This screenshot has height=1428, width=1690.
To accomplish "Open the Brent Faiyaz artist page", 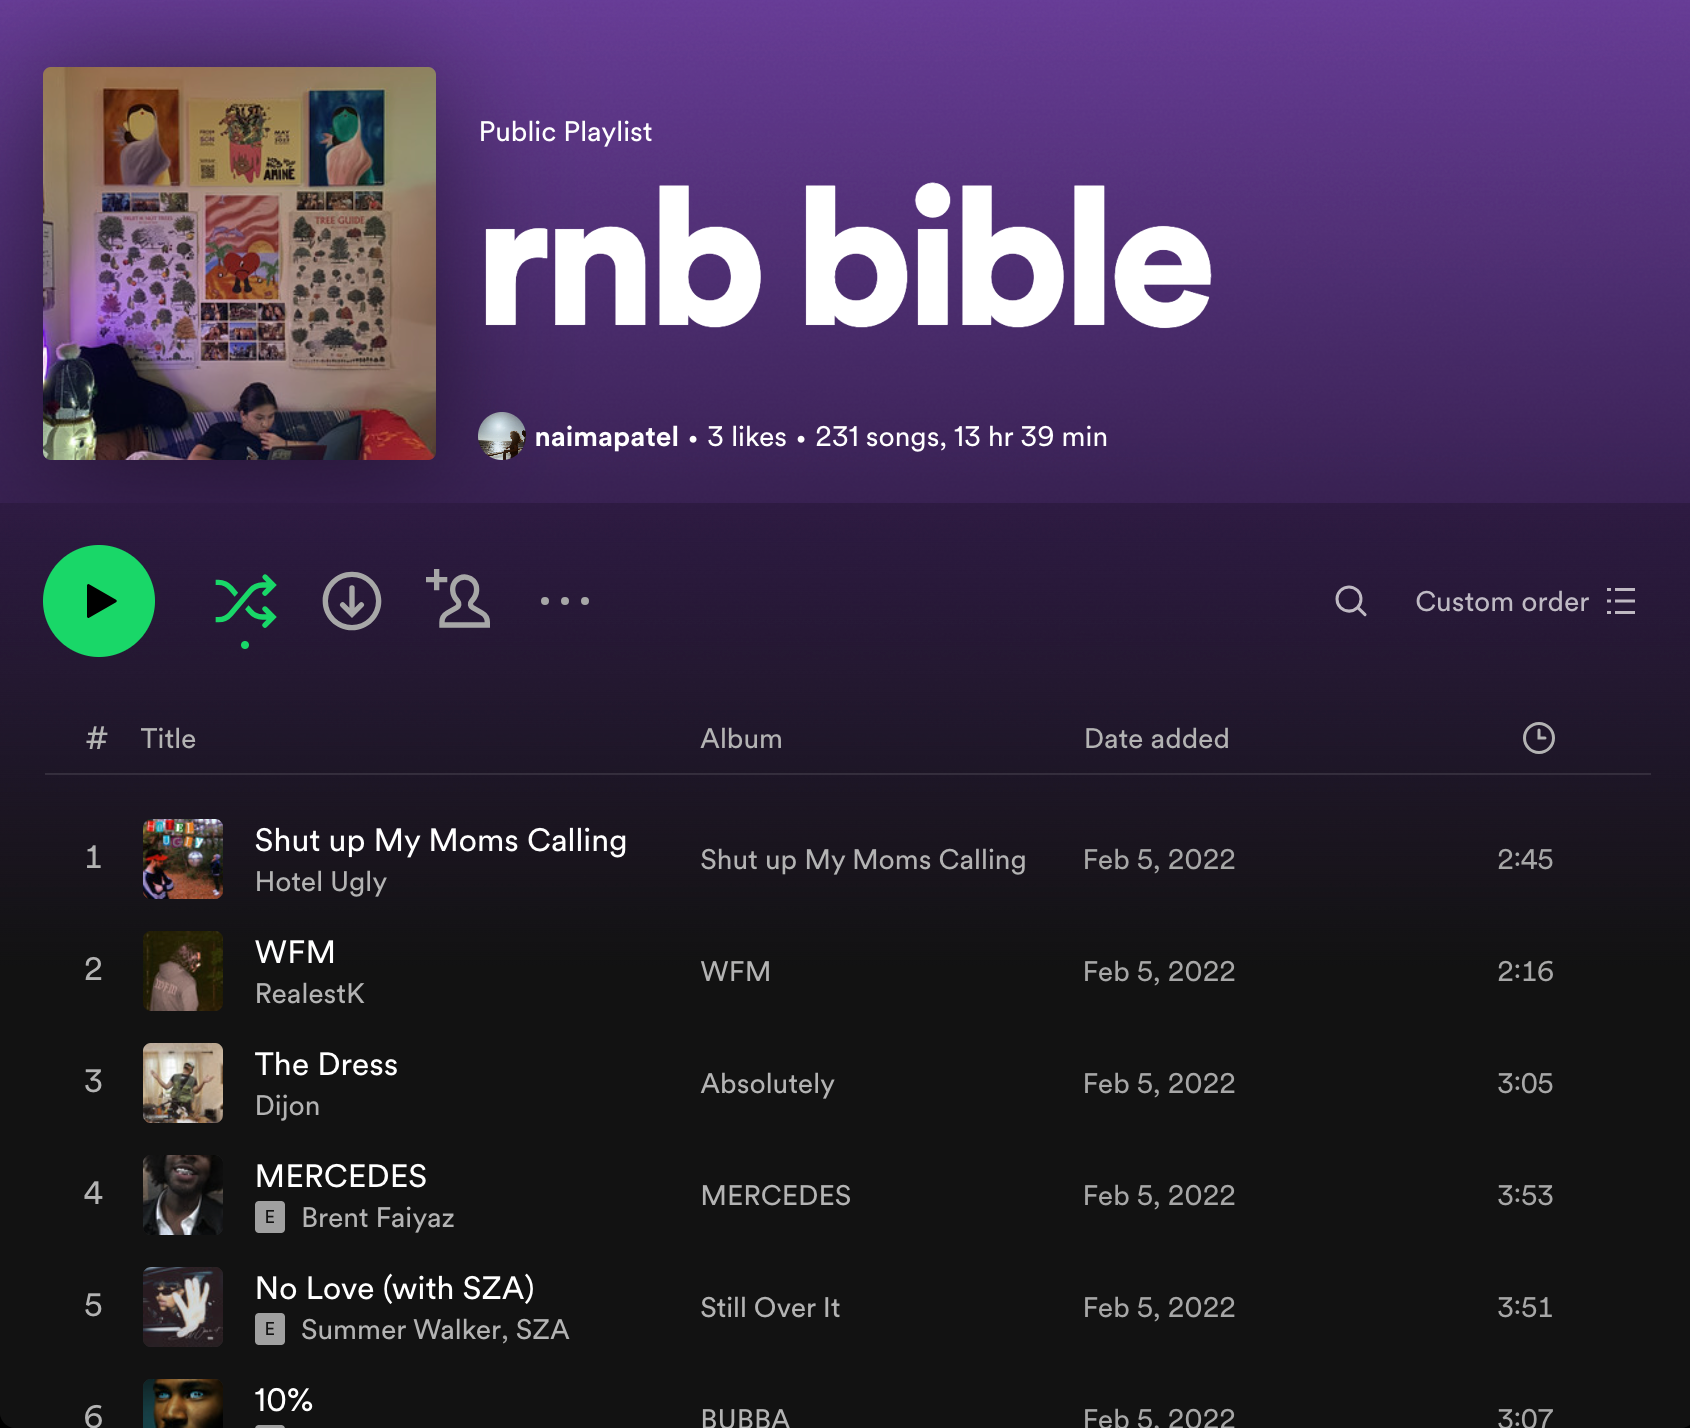I will (377, 1218).
